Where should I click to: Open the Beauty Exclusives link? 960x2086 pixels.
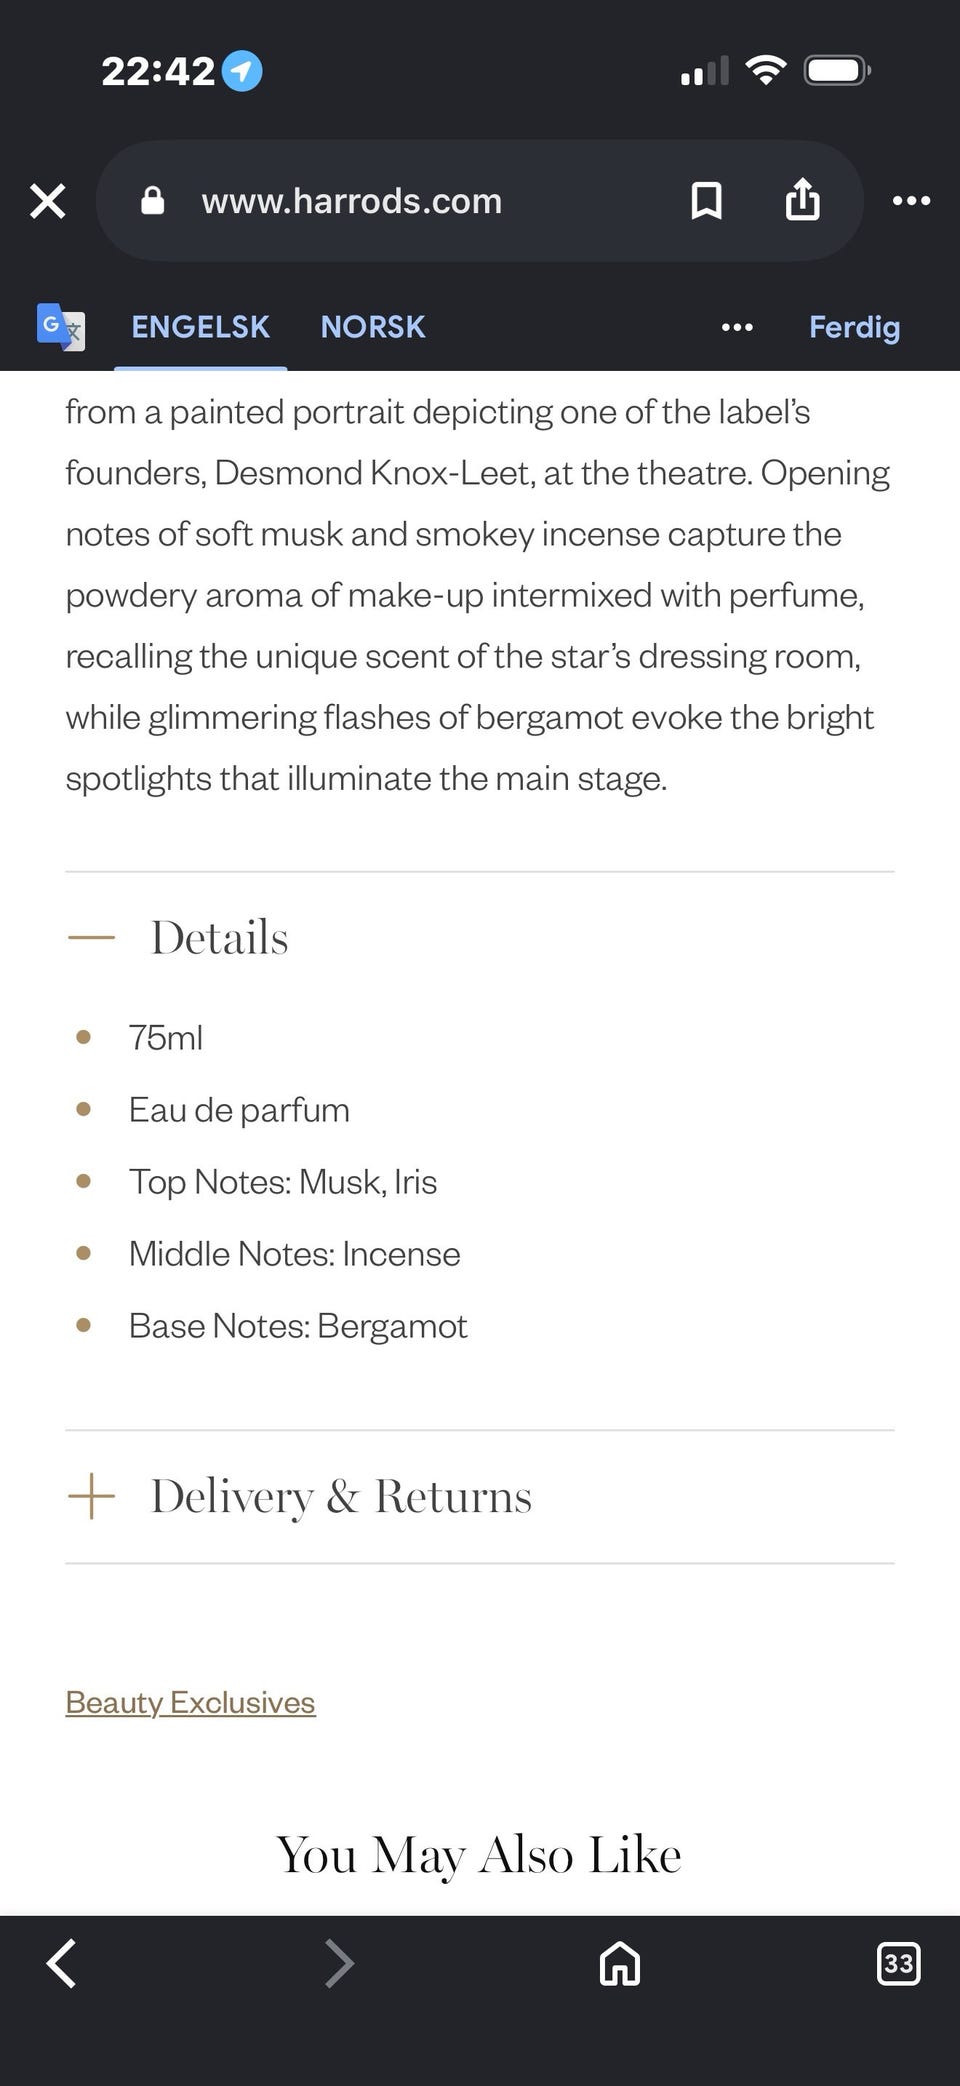tap(190, 1702)
